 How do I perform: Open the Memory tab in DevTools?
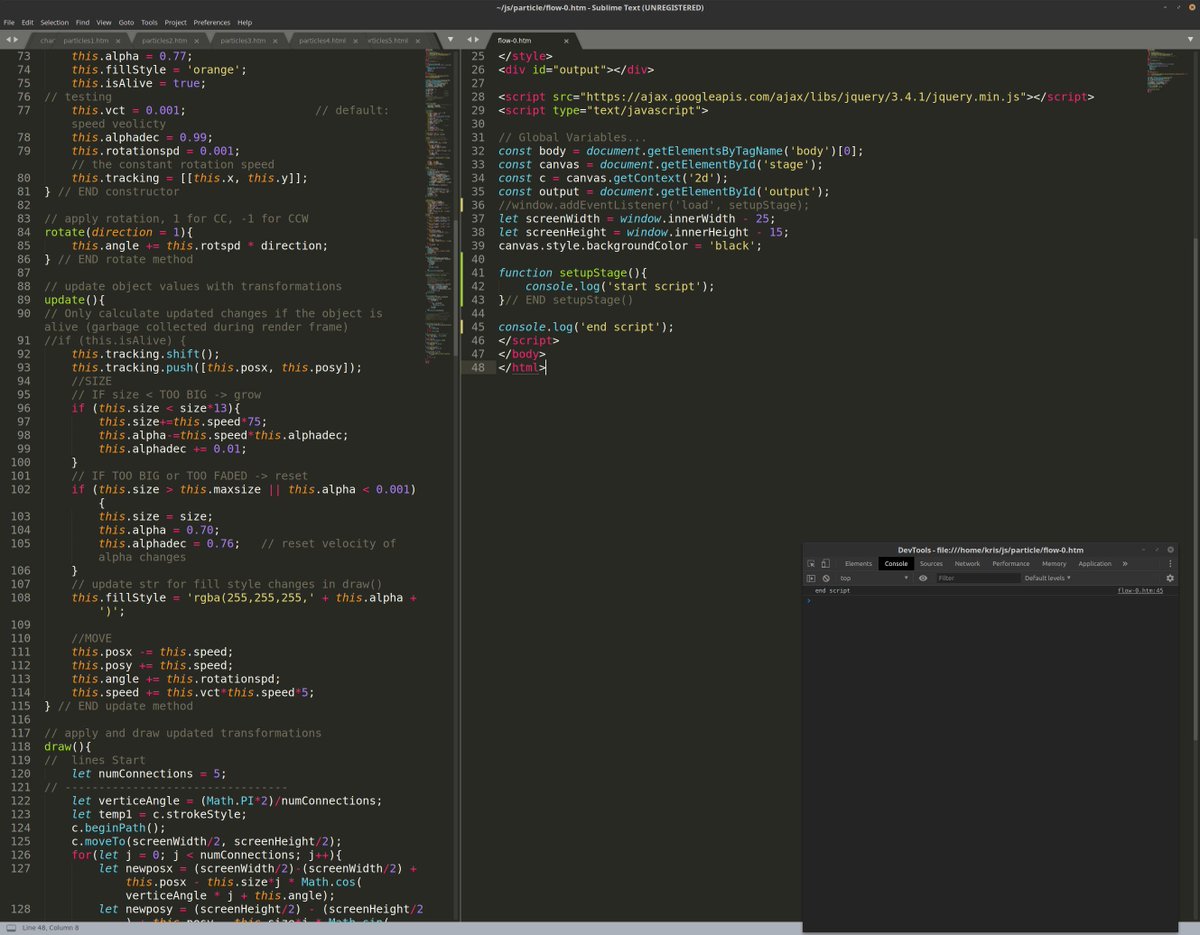1054,564
